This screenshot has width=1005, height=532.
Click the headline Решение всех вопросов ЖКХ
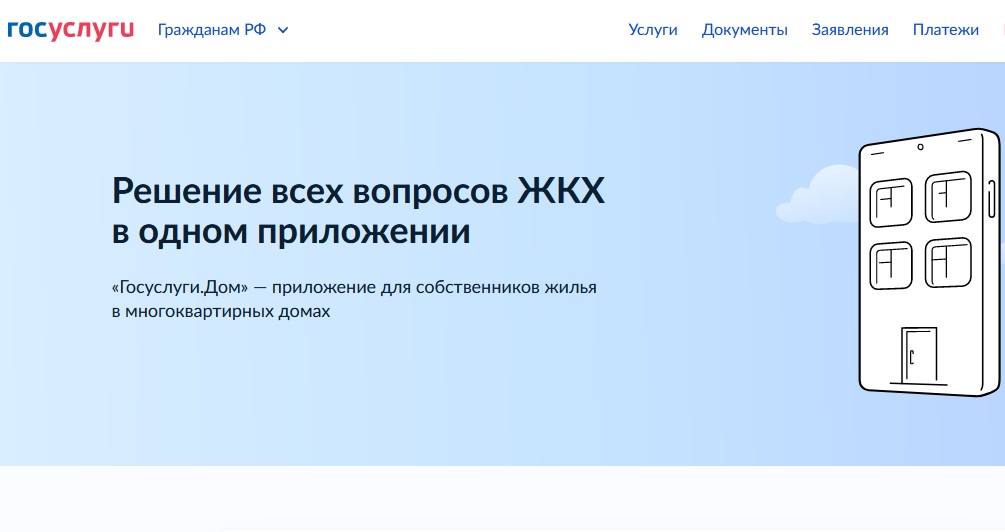[x=358, y=211]
